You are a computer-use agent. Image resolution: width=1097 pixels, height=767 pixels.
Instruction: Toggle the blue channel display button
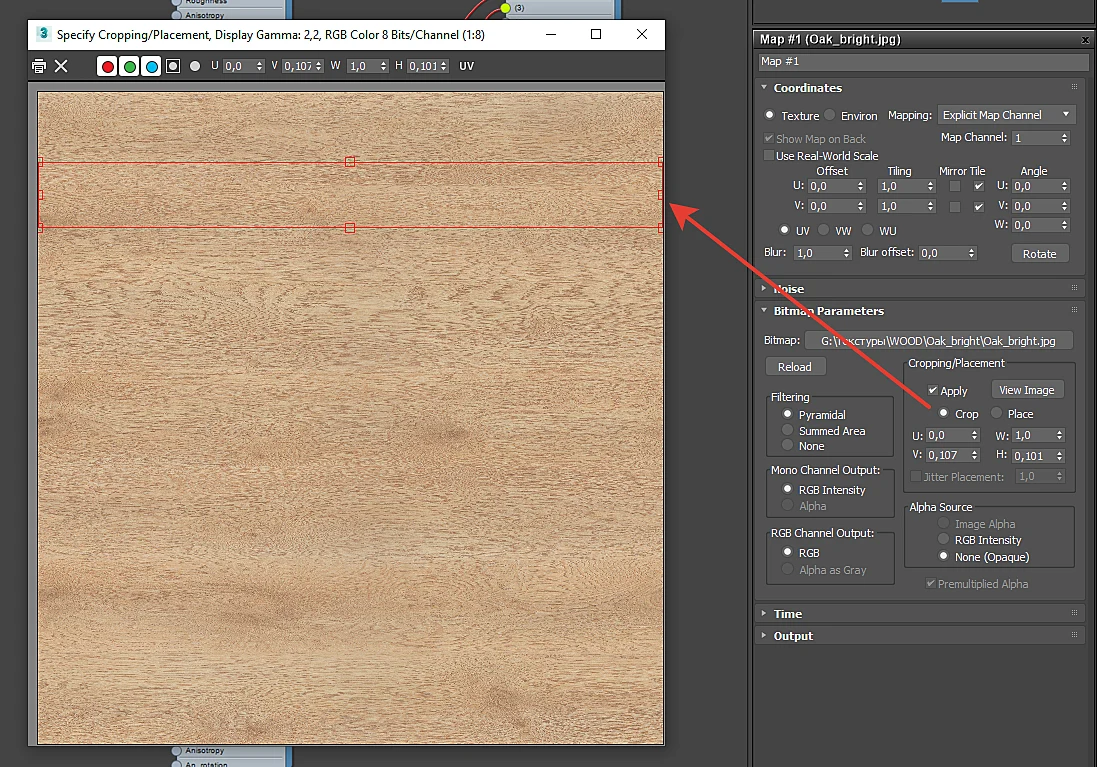pos(151,66)
